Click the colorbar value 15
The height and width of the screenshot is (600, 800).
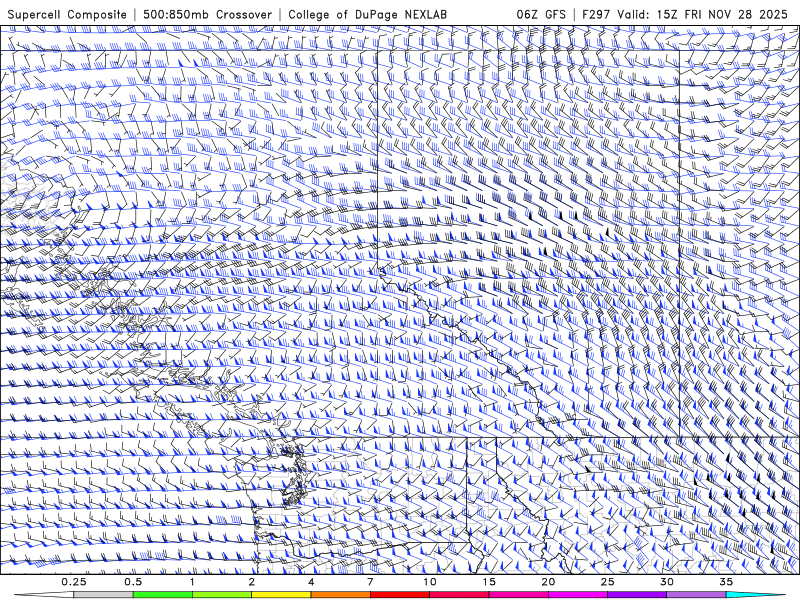(x=489, y=582)
